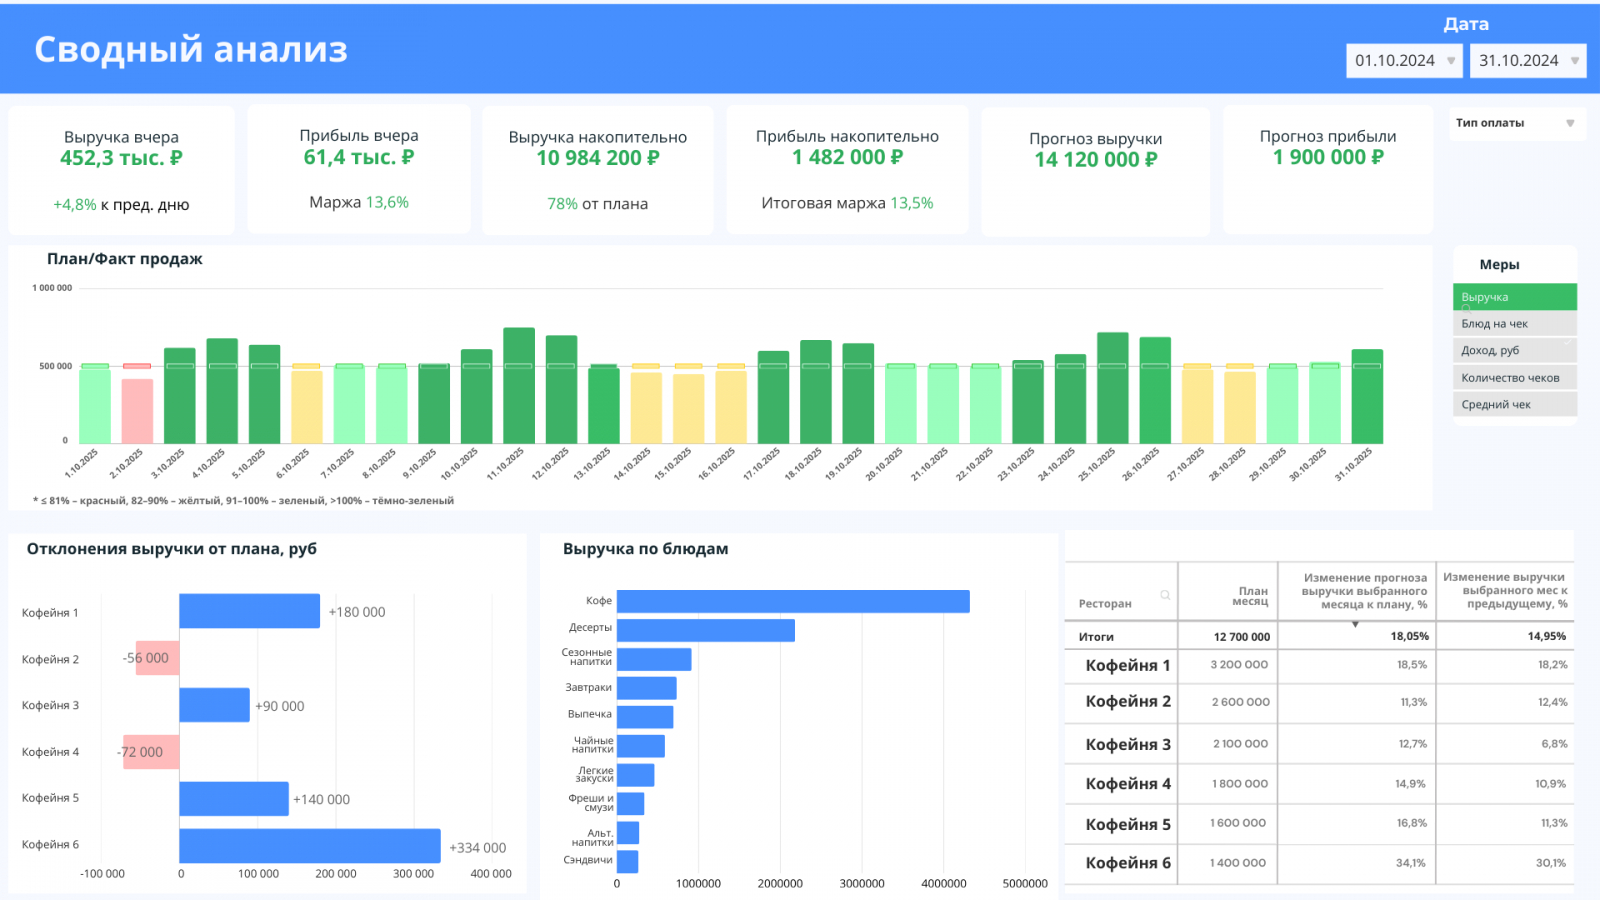1600x900 pixels.
Task: Select the Доход, руб measure
Action: point(1514,350)
